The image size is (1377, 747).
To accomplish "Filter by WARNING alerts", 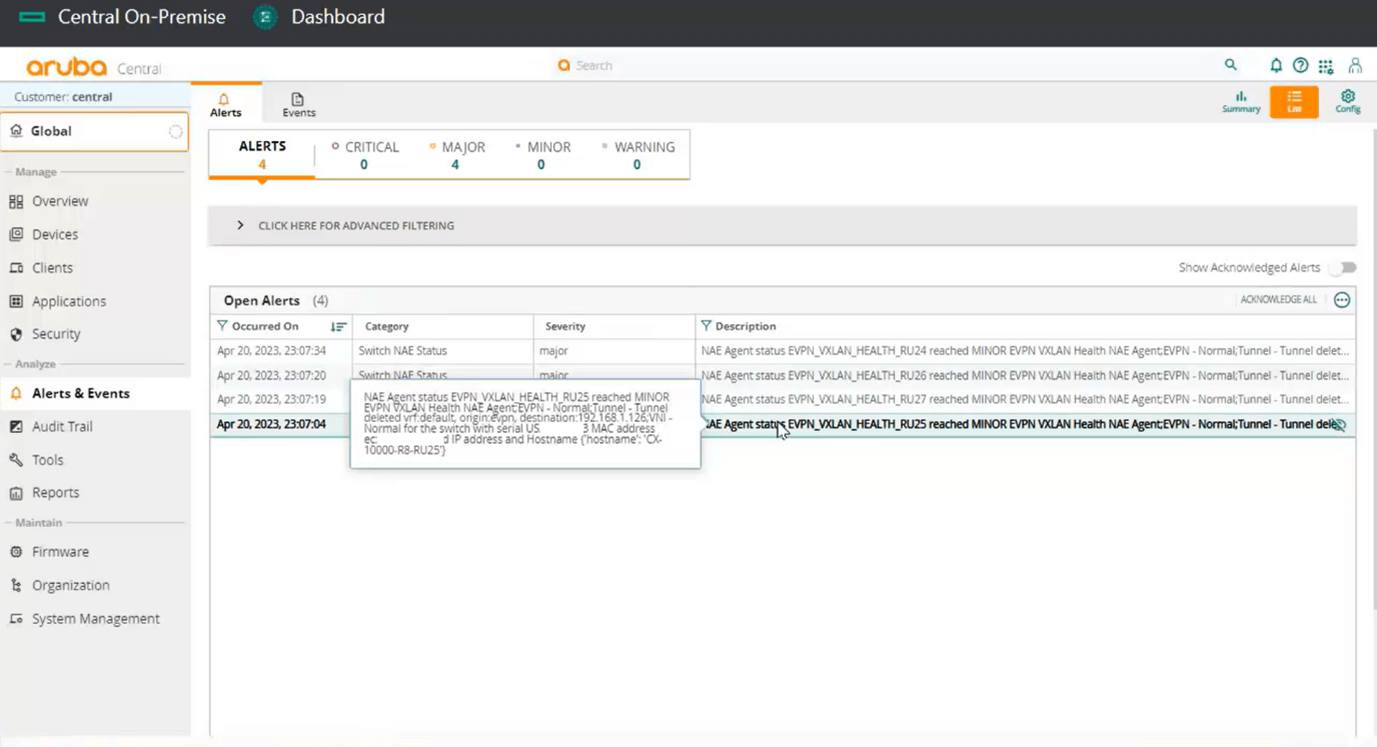I will (x=637, y=155).
